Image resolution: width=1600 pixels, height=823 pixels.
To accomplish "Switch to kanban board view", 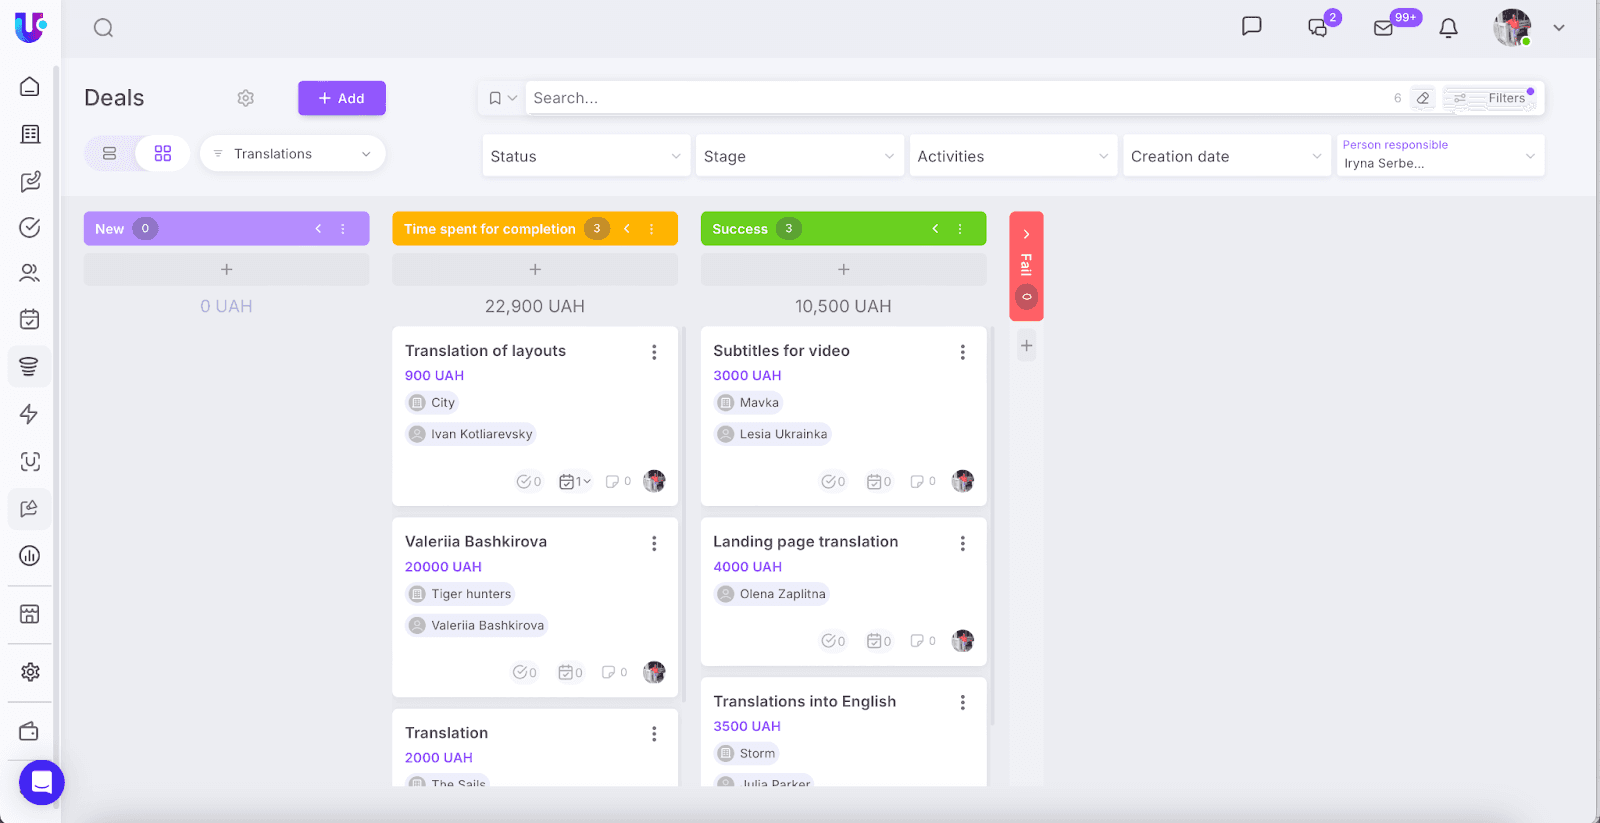I will tap(163, 154).
